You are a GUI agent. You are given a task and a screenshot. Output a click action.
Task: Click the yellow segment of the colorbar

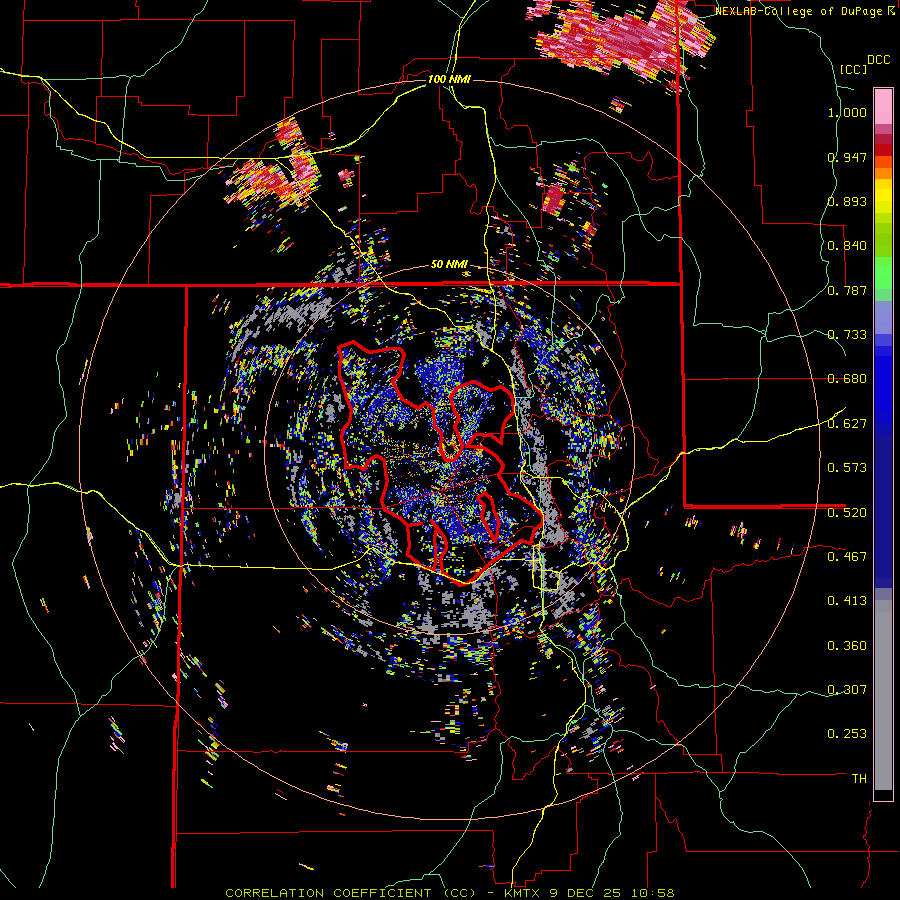click(x=883, y=197)
